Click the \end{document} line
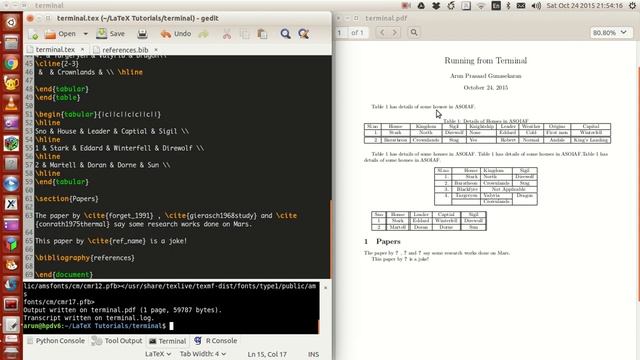Viewport: 640px width, 360px height. [64, 275]
